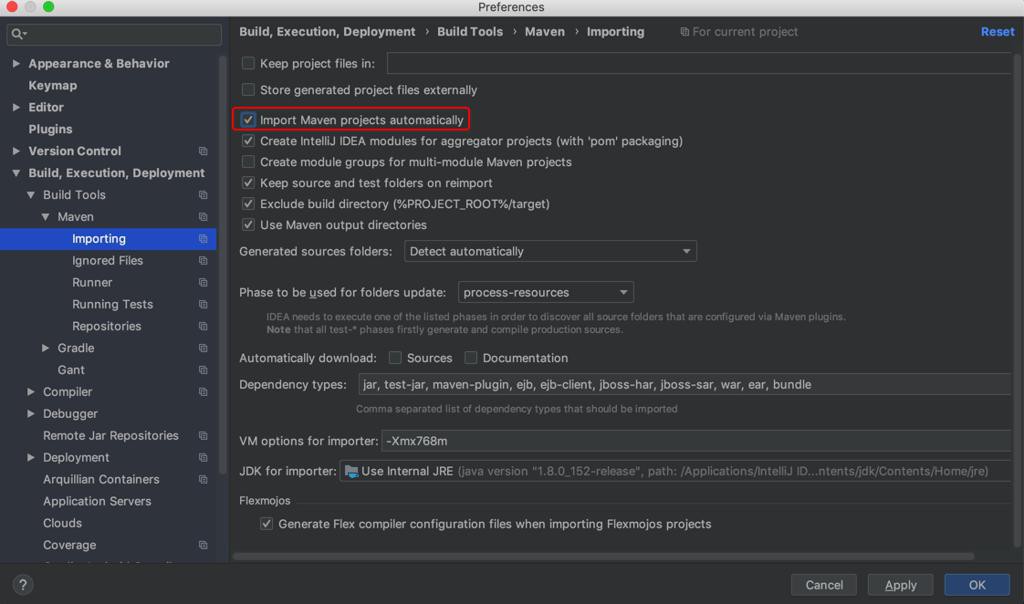The height and width of the screenshot is (604, 1024).
Task: Expand Version Control section
Action: (16, 151)
